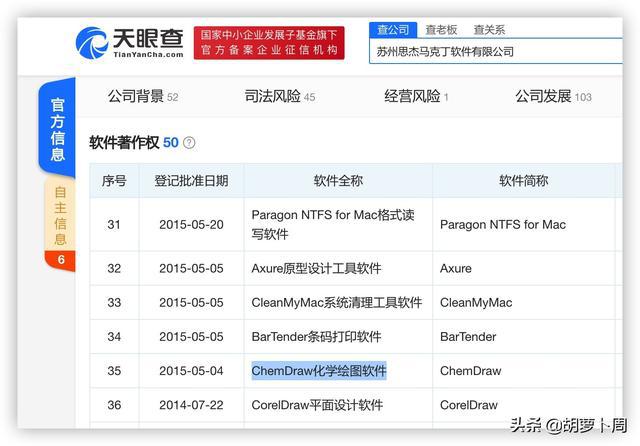Click the TianYanCha logo
The height and width of the screenshot is (446, 640).
click(x=129, y=43)
